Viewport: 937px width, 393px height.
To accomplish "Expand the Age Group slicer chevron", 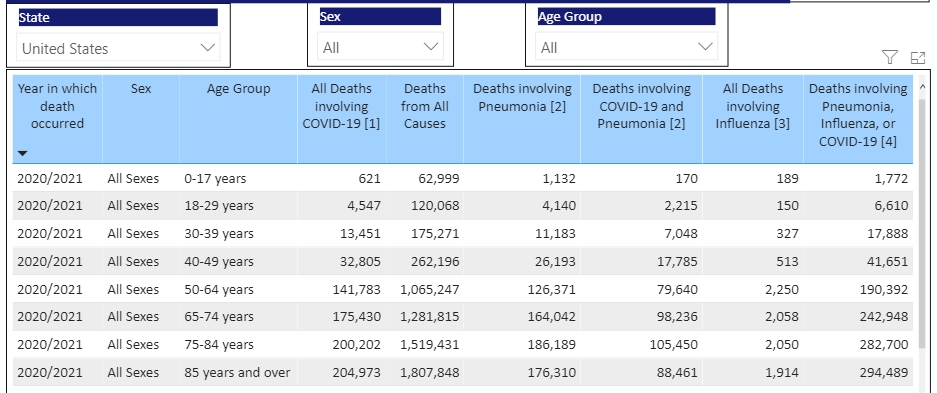I will pyautogui.click(x=705, y=47).
